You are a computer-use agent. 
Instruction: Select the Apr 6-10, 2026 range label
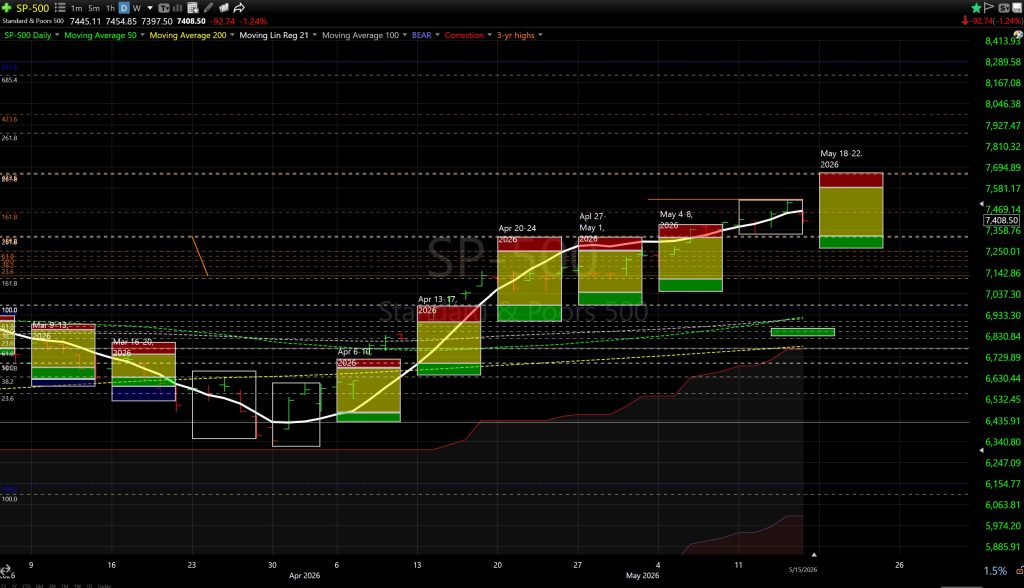[354, 357]
